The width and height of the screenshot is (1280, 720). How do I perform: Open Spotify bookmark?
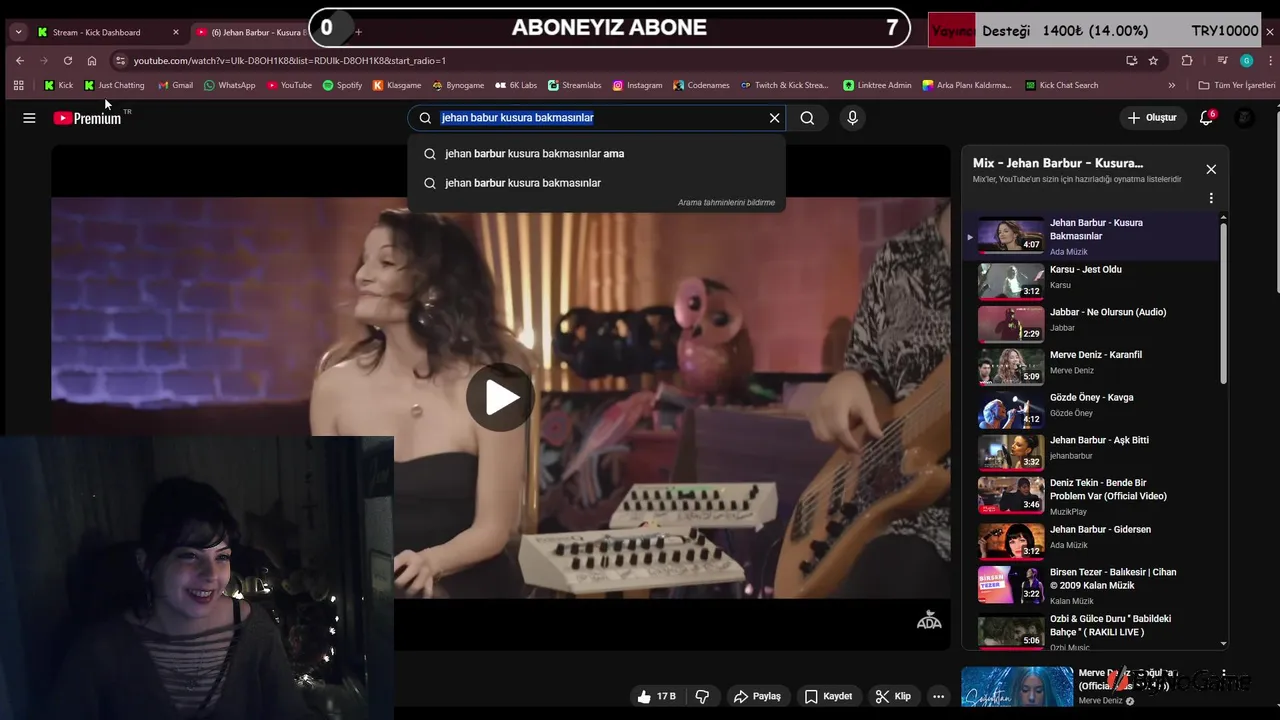click(x=342, y=85)
